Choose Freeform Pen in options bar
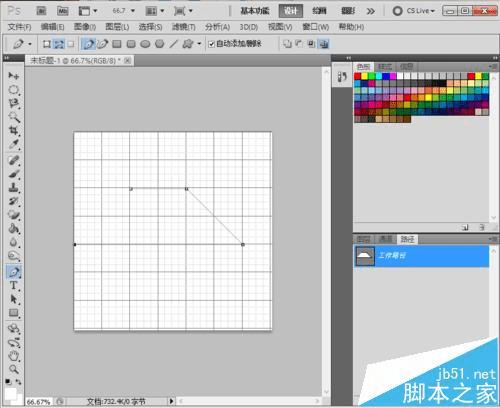The image size is (500, 408). tap(103, 44)
